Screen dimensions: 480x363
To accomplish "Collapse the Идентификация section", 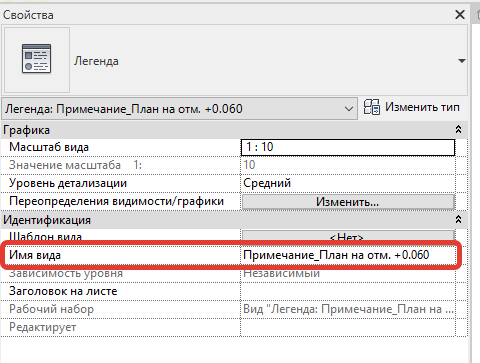I will point(458,220).
